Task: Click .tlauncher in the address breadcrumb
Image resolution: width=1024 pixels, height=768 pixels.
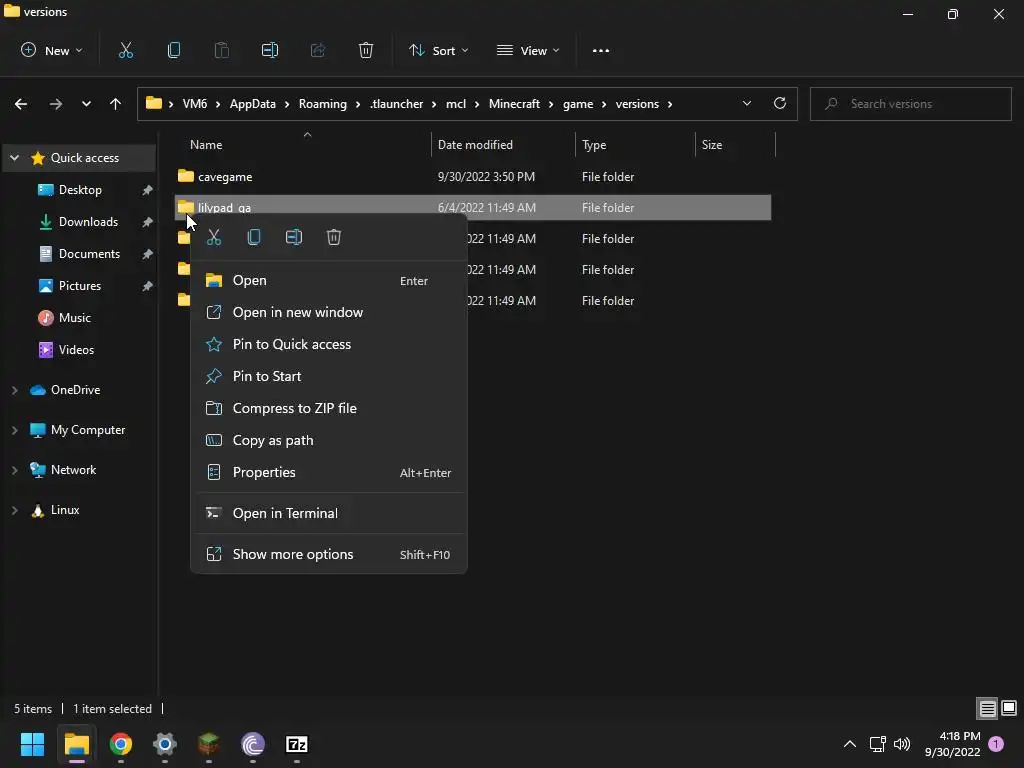Action: (x=396, y=104)
